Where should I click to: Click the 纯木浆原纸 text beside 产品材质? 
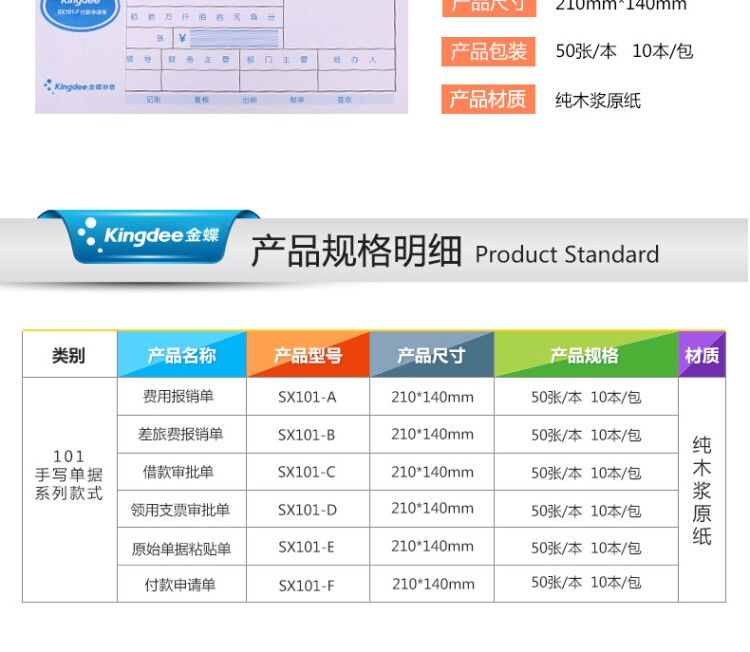click(x=598, y=100)
